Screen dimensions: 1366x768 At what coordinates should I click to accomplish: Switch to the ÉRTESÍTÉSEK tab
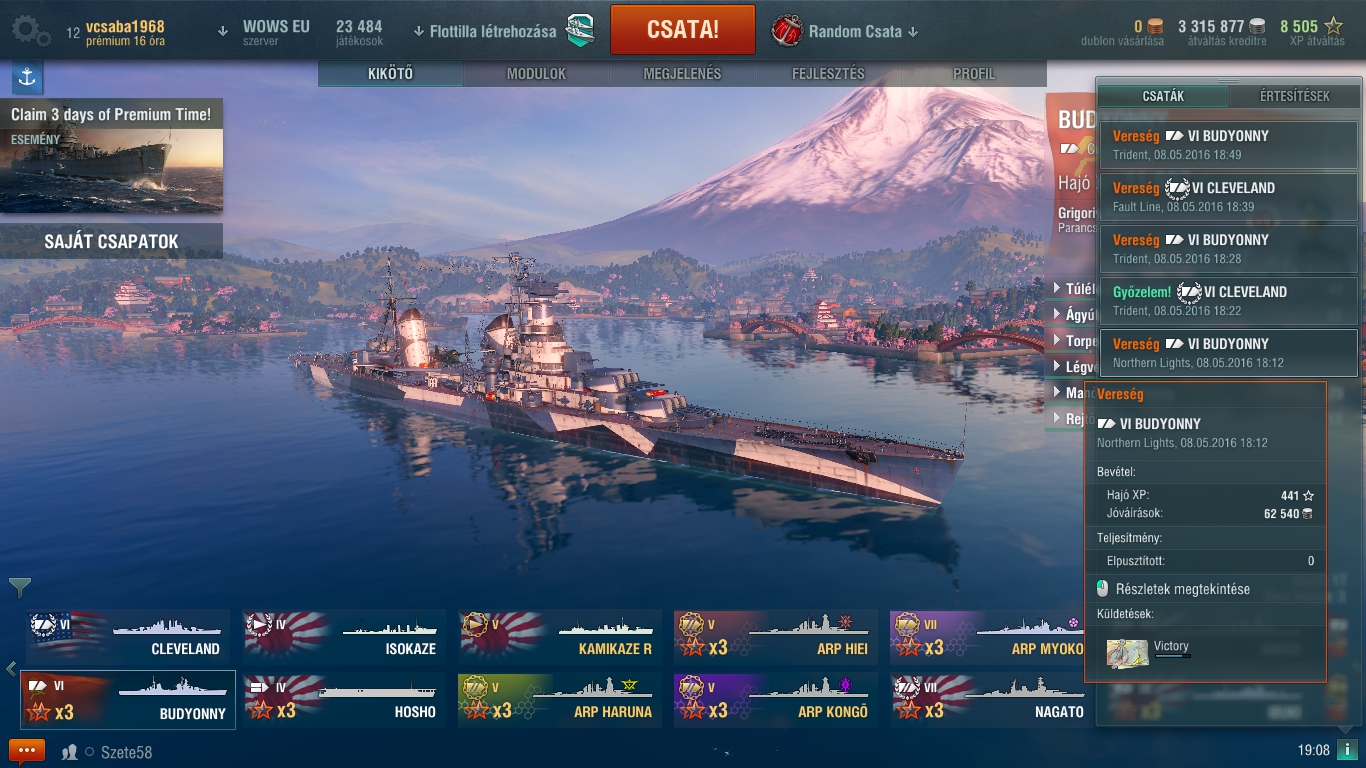[1294, 96]
